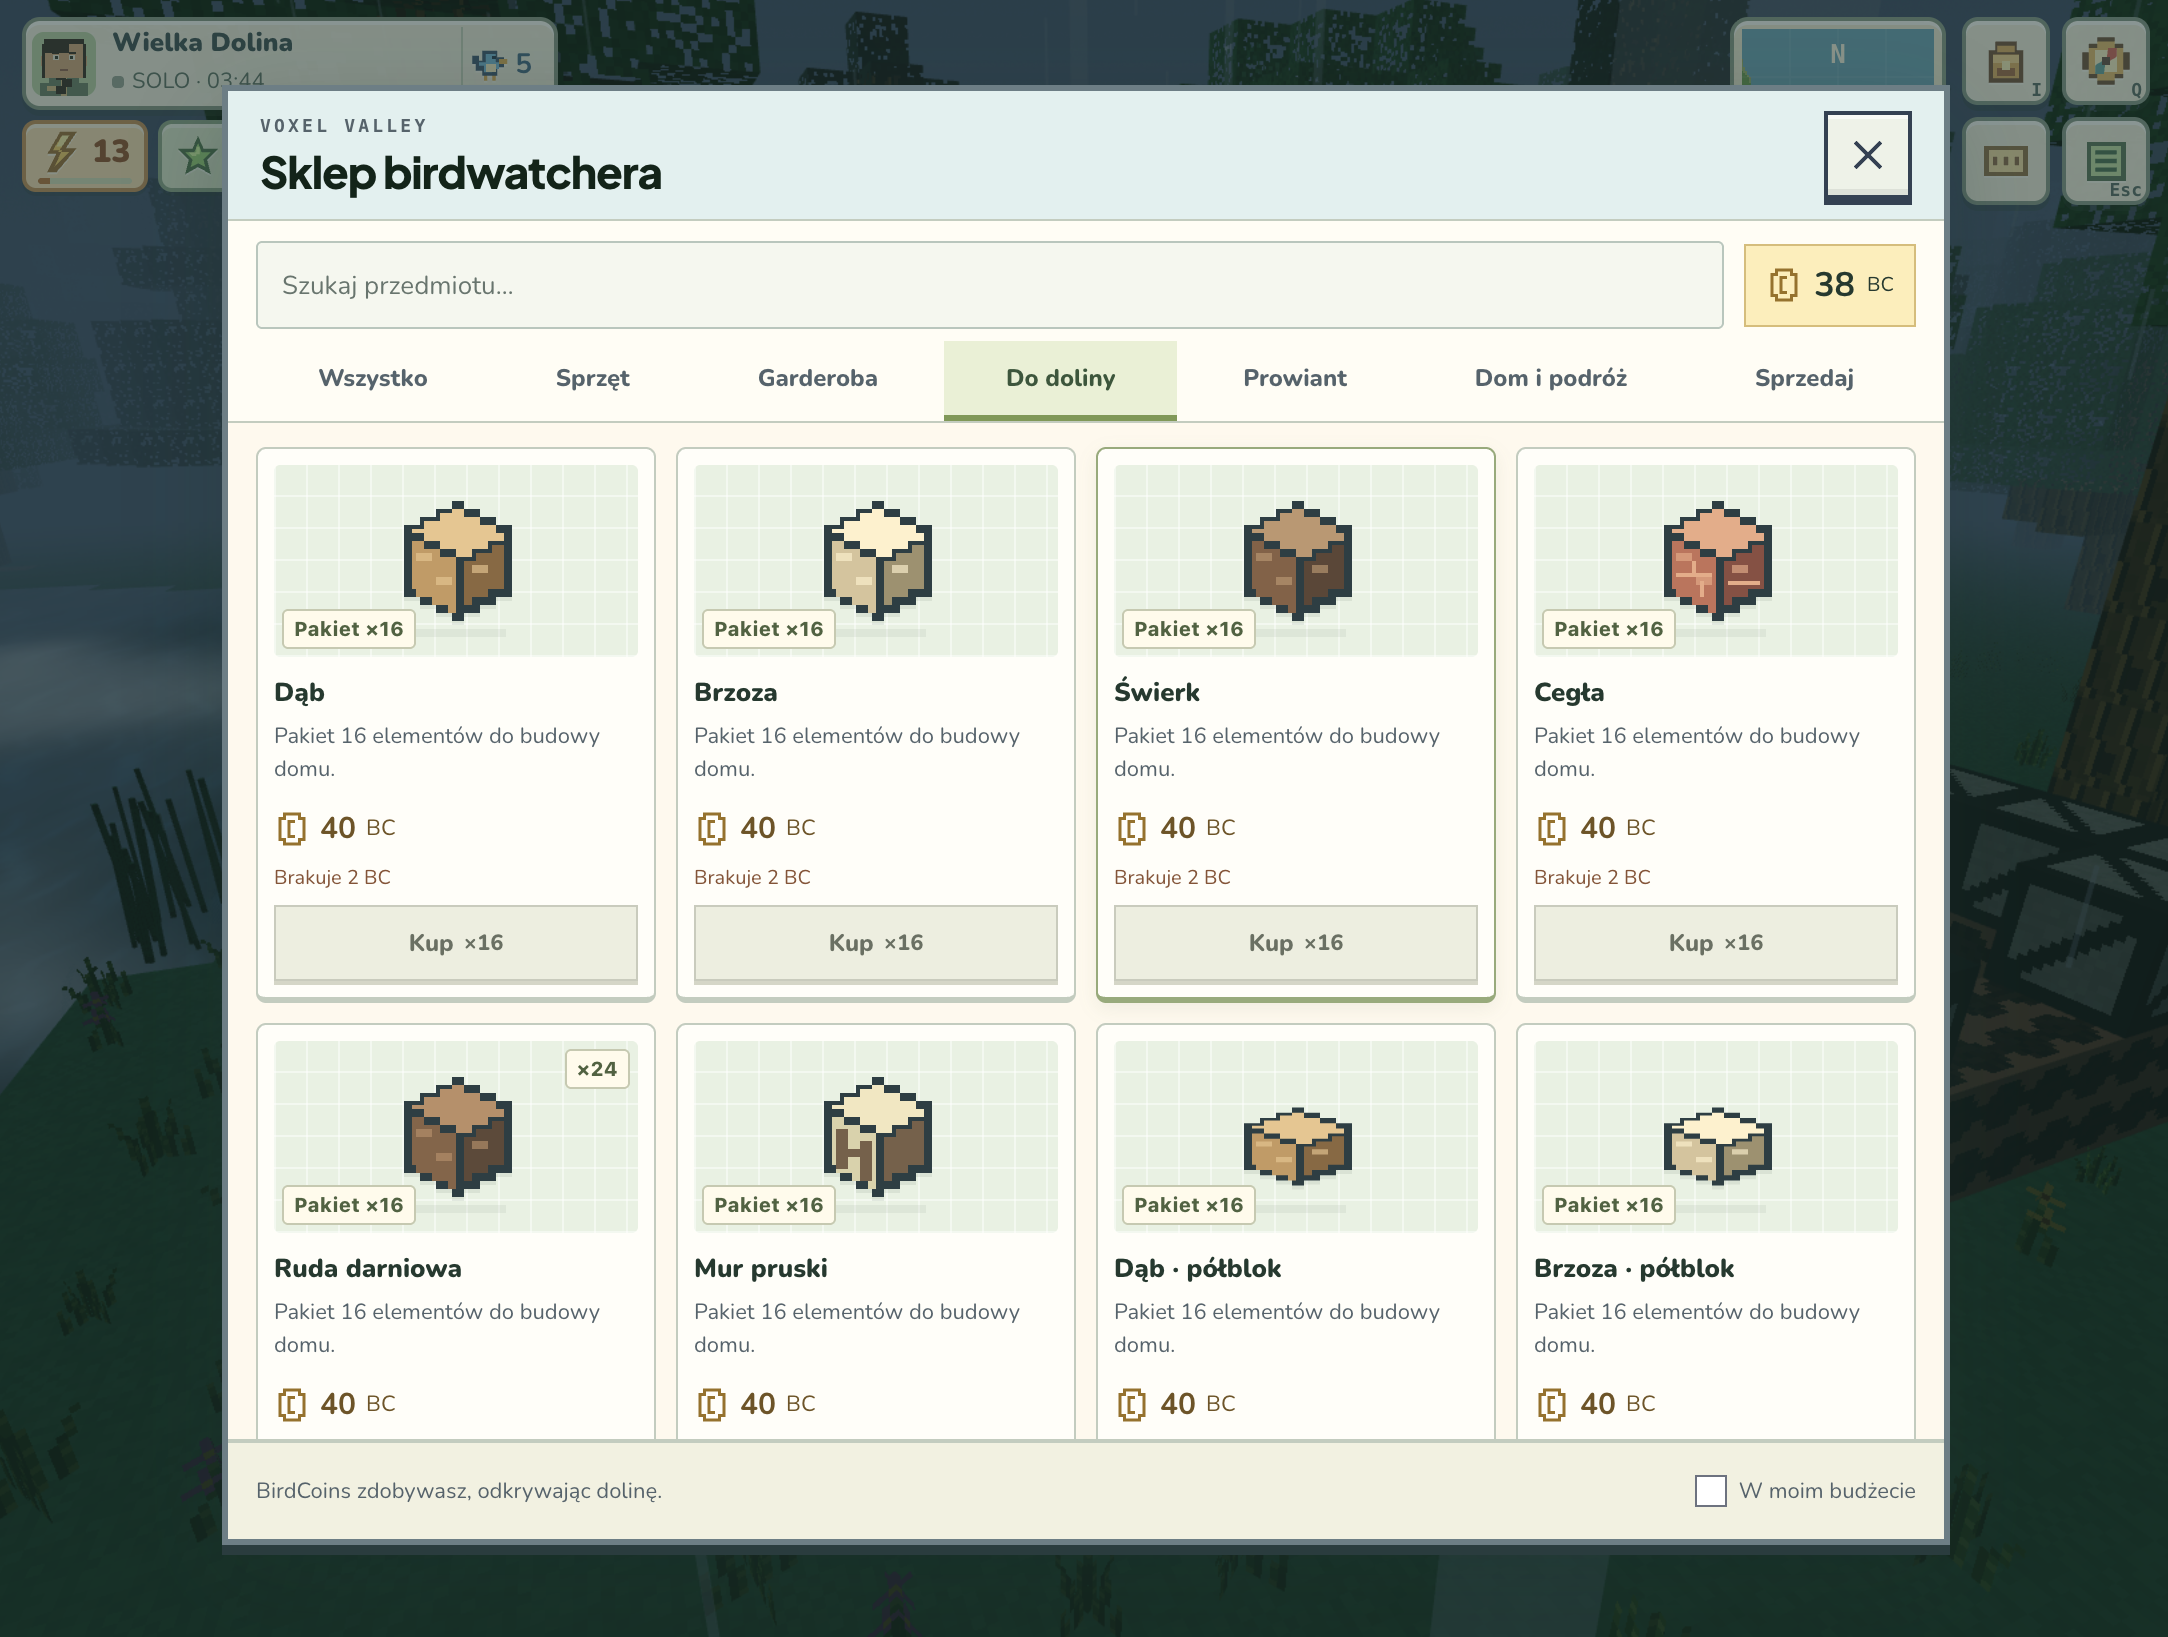This screenshot has width=2168, height=1637.
Task: Select the Do doliny tab
Action: pyautogui.click(x=1060, y=379)
